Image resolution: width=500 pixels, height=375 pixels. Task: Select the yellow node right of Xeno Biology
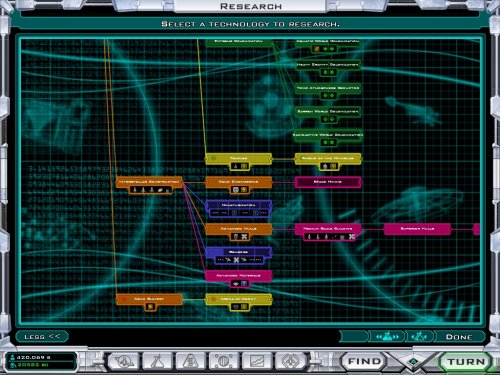pyautogui.click(x=238, y=299)
